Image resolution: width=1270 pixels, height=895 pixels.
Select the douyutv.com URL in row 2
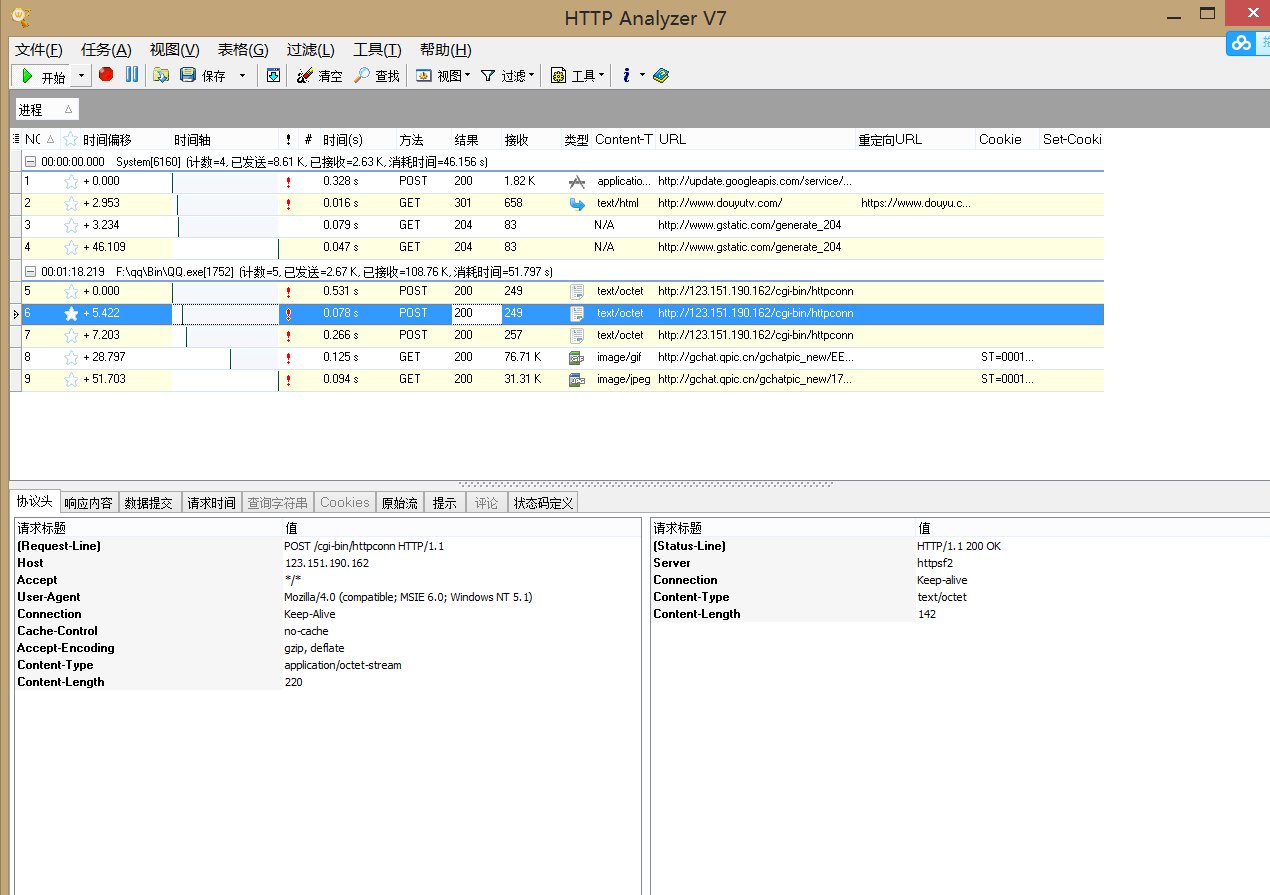[x=720, y=204]
